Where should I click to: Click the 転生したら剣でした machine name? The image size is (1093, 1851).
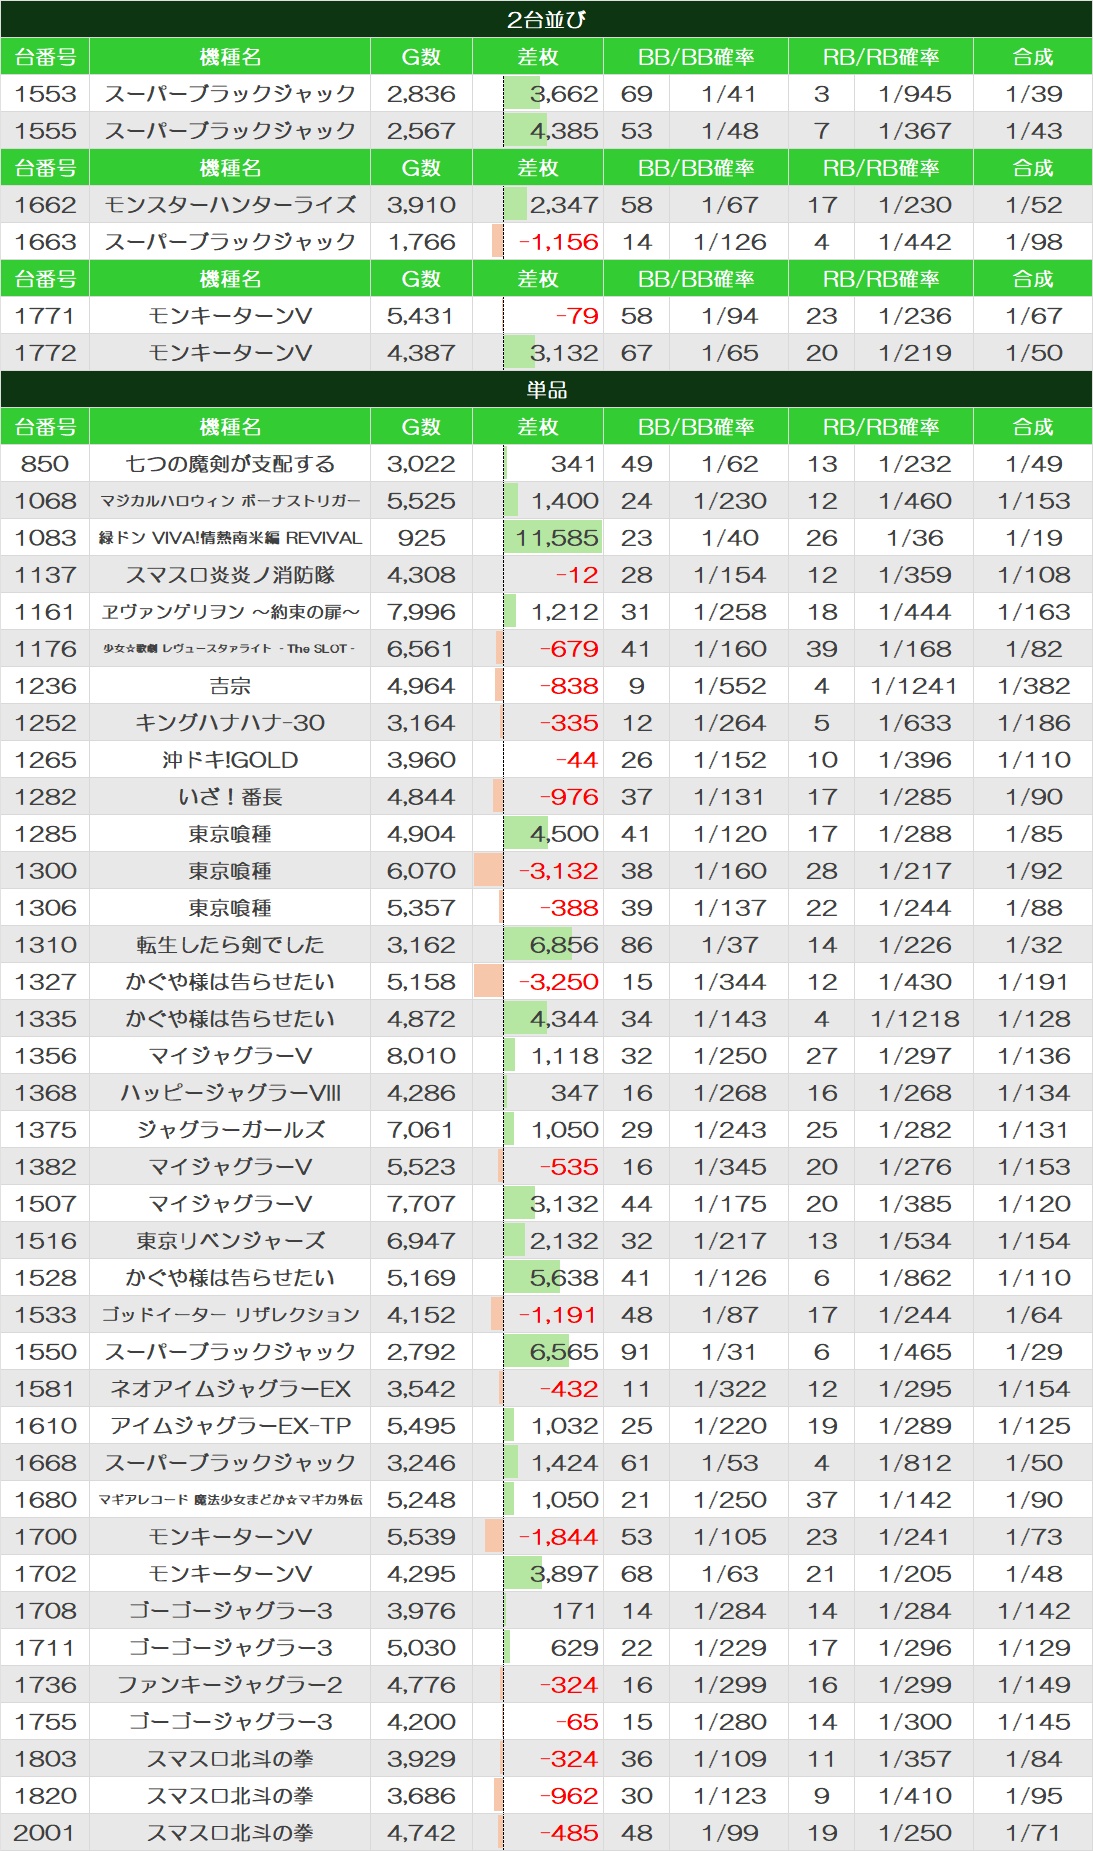tap(230, 945)
